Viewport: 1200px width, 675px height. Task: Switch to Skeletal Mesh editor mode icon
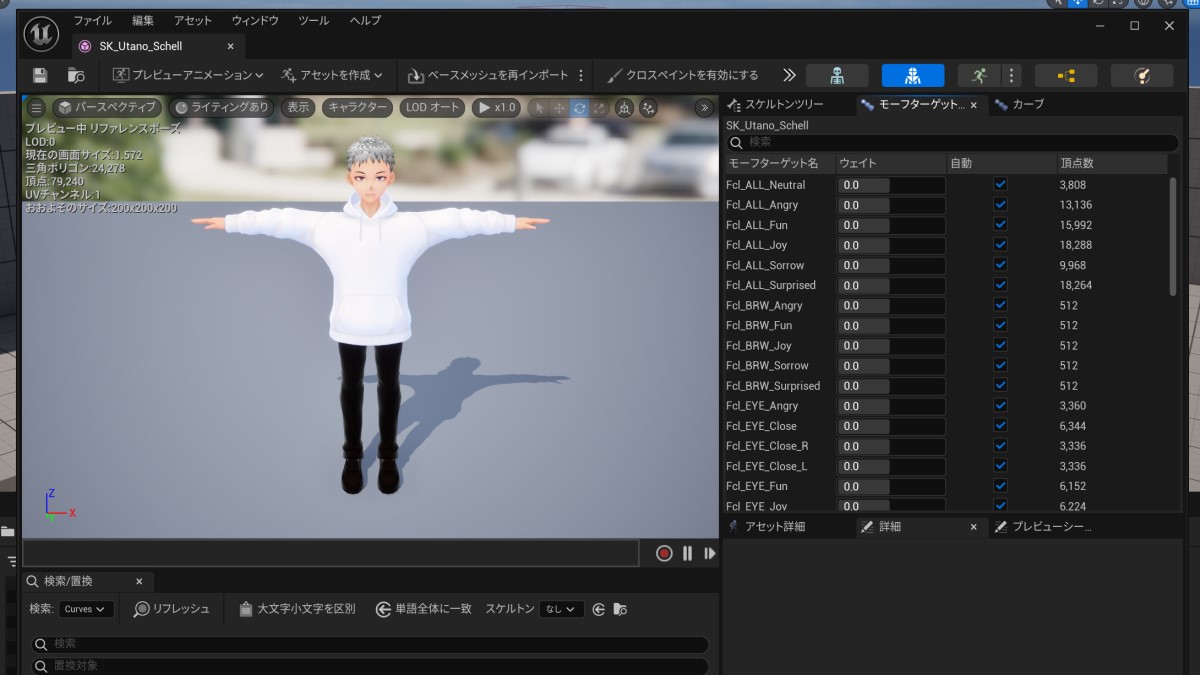912,75
